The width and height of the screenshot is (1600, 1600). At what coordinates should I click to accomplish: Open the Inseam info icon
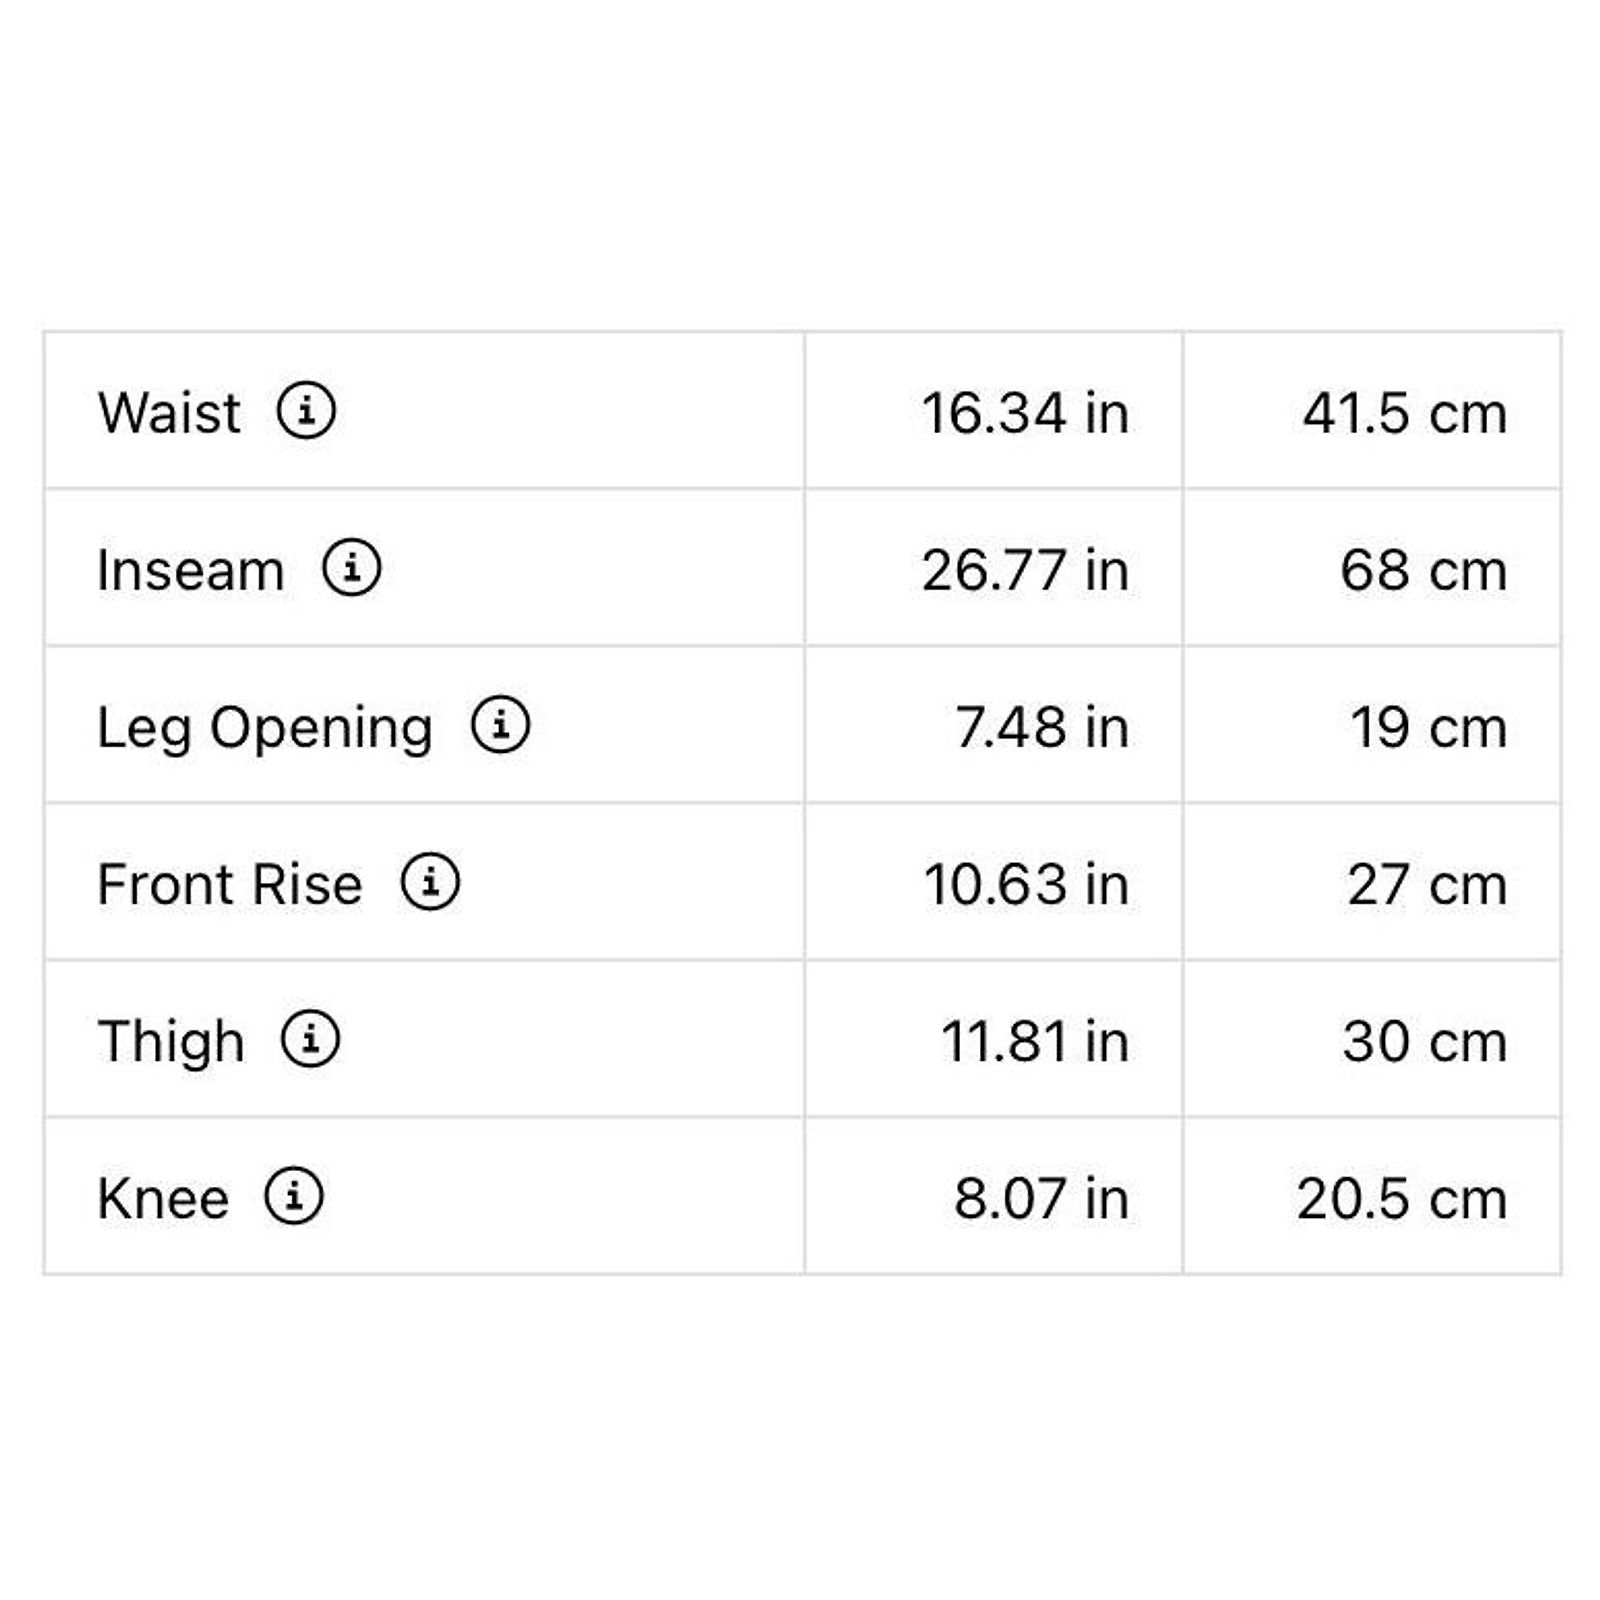[351, 567]
